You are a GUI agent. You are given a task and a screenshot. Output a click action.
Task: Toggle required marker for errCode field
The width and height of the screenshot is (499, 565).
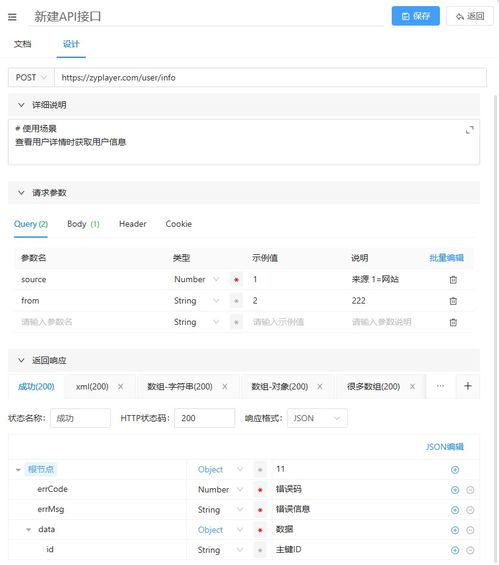[260, 490]
